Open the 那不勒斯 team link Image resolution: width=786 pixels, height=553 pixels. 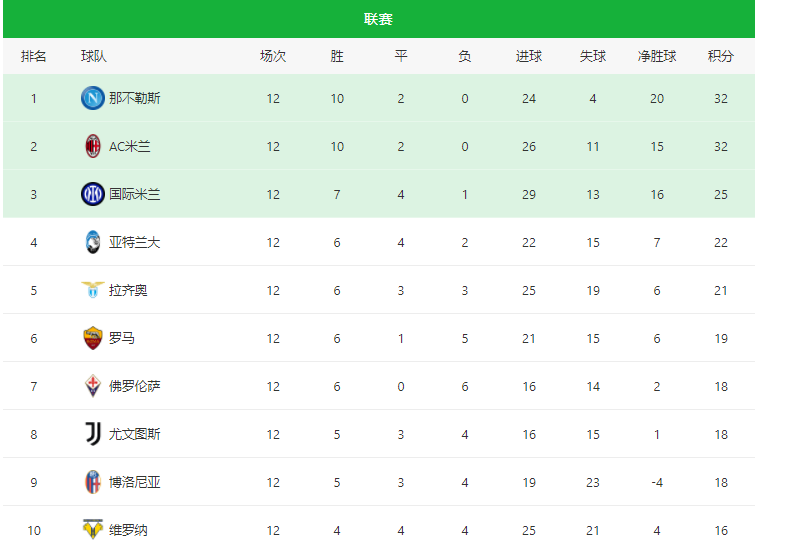(135, 98)
